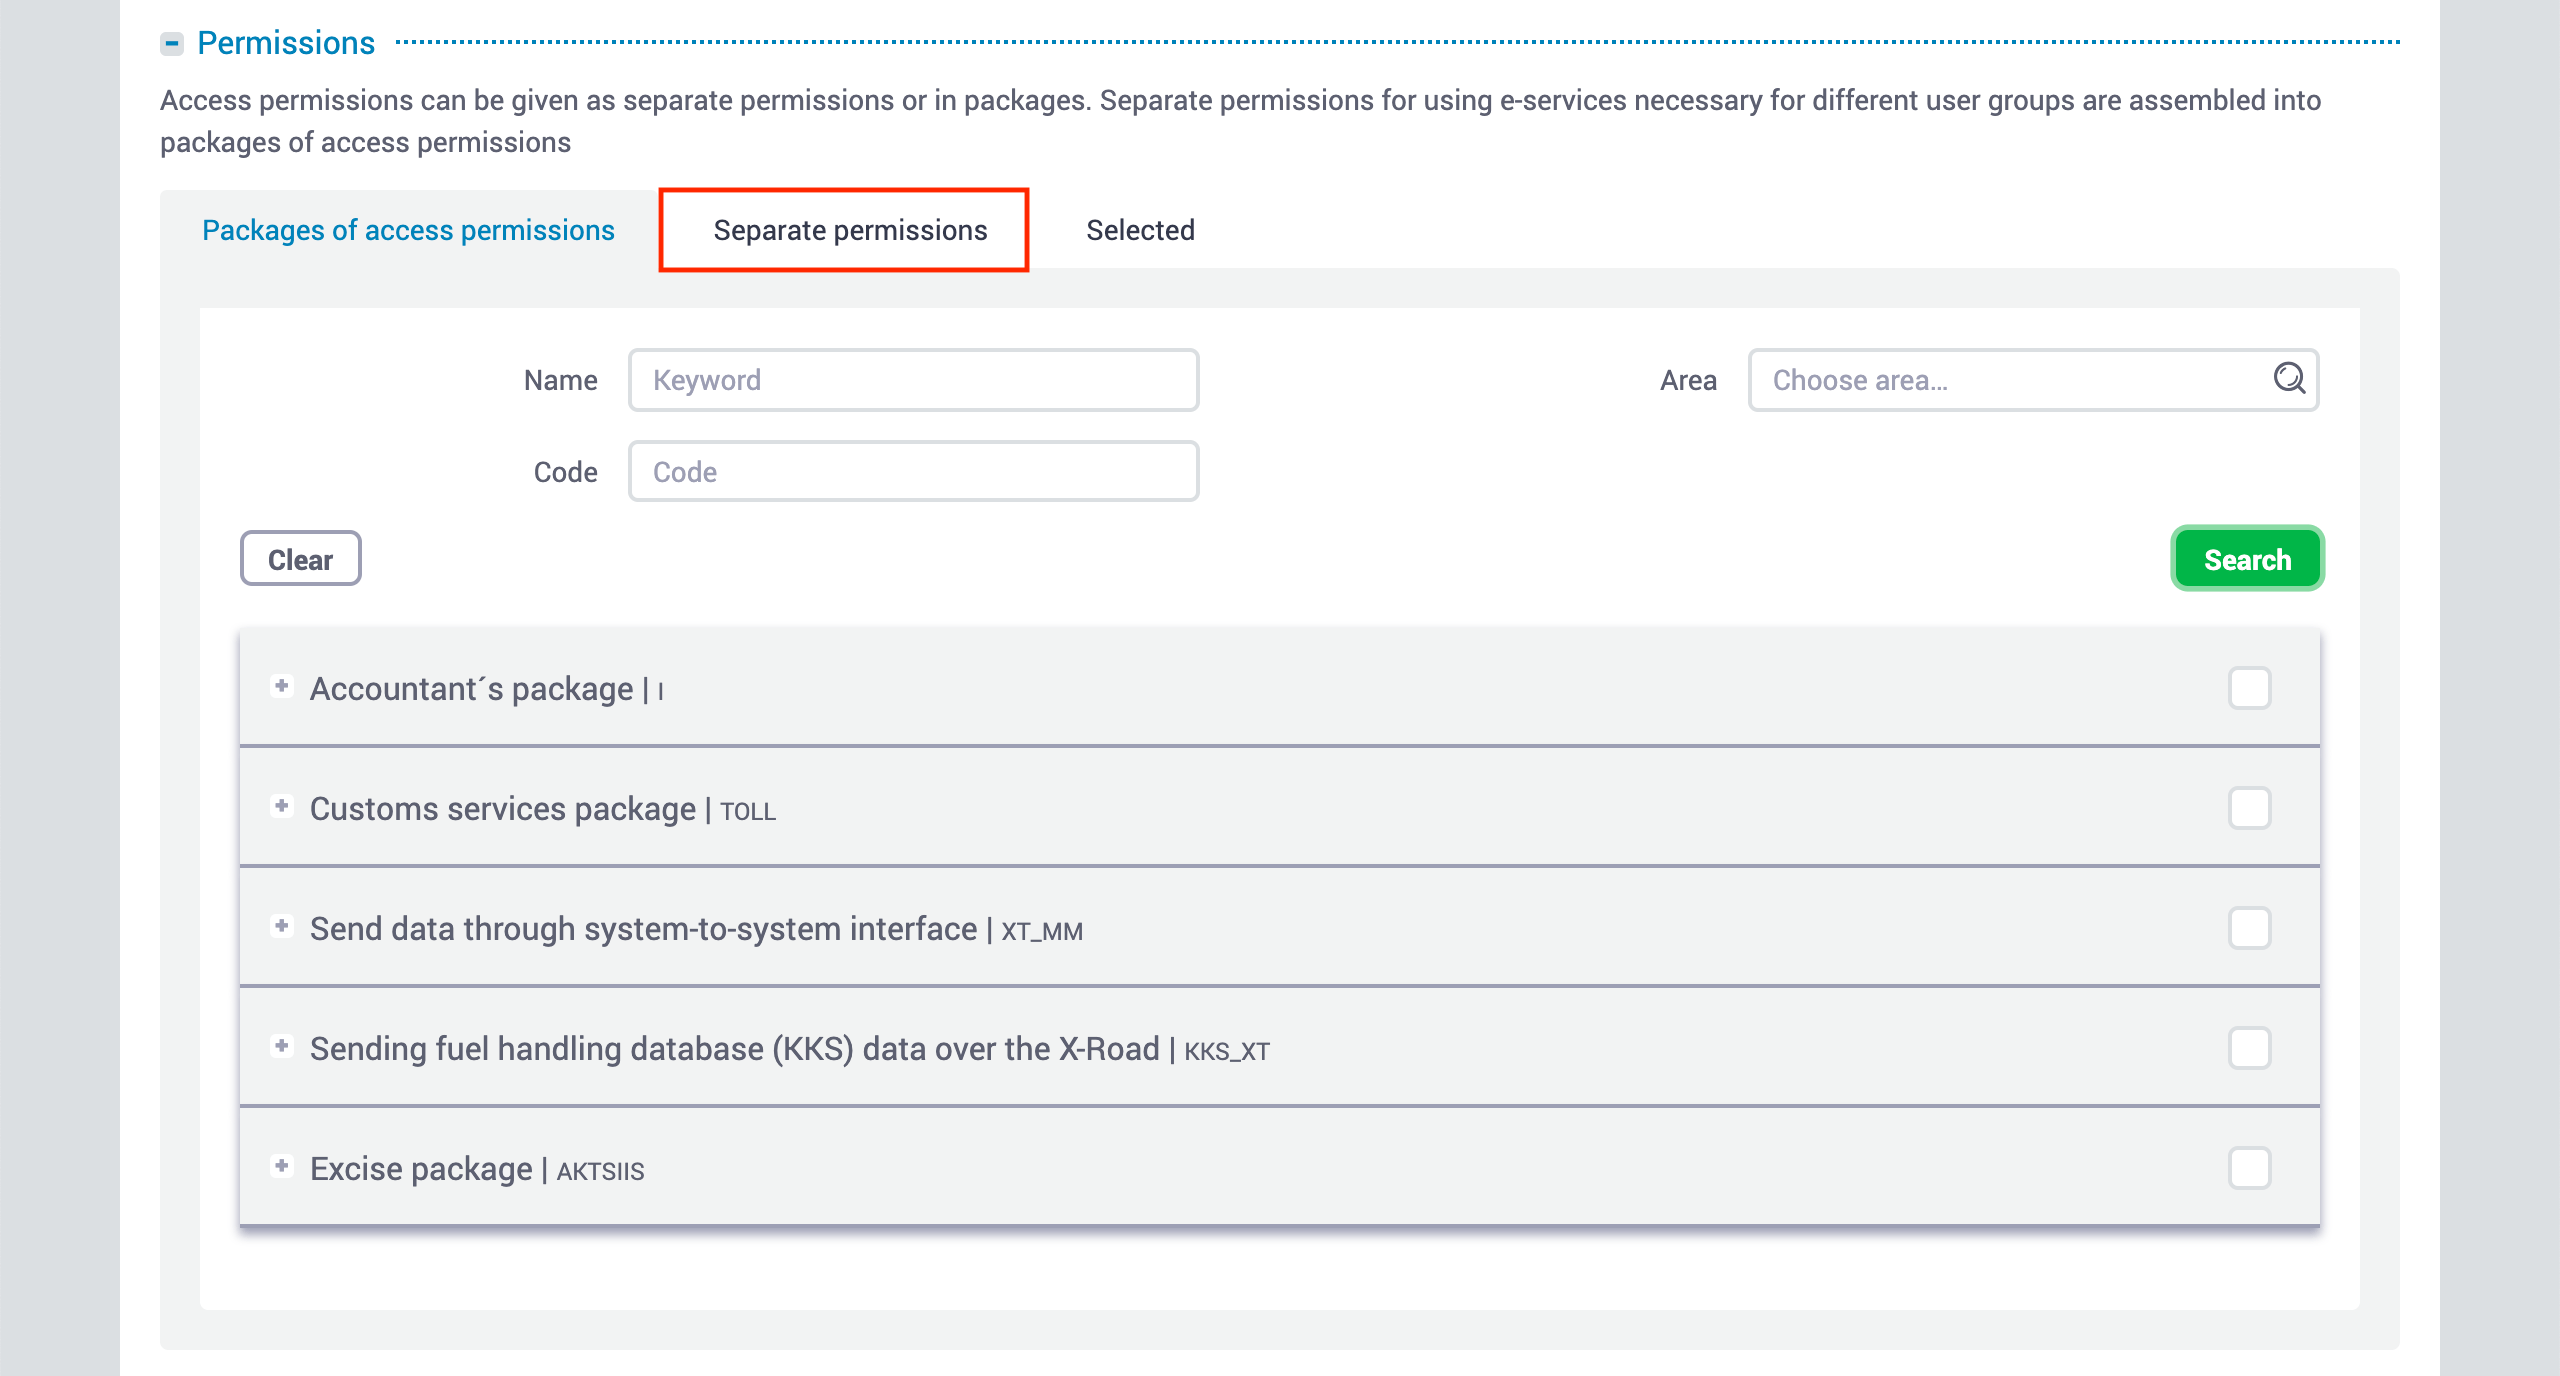Image resolution: width=2560 pixels, height=1376 pixels.
Task: Switch to Separate permissions tab
Action: (849, 230)
